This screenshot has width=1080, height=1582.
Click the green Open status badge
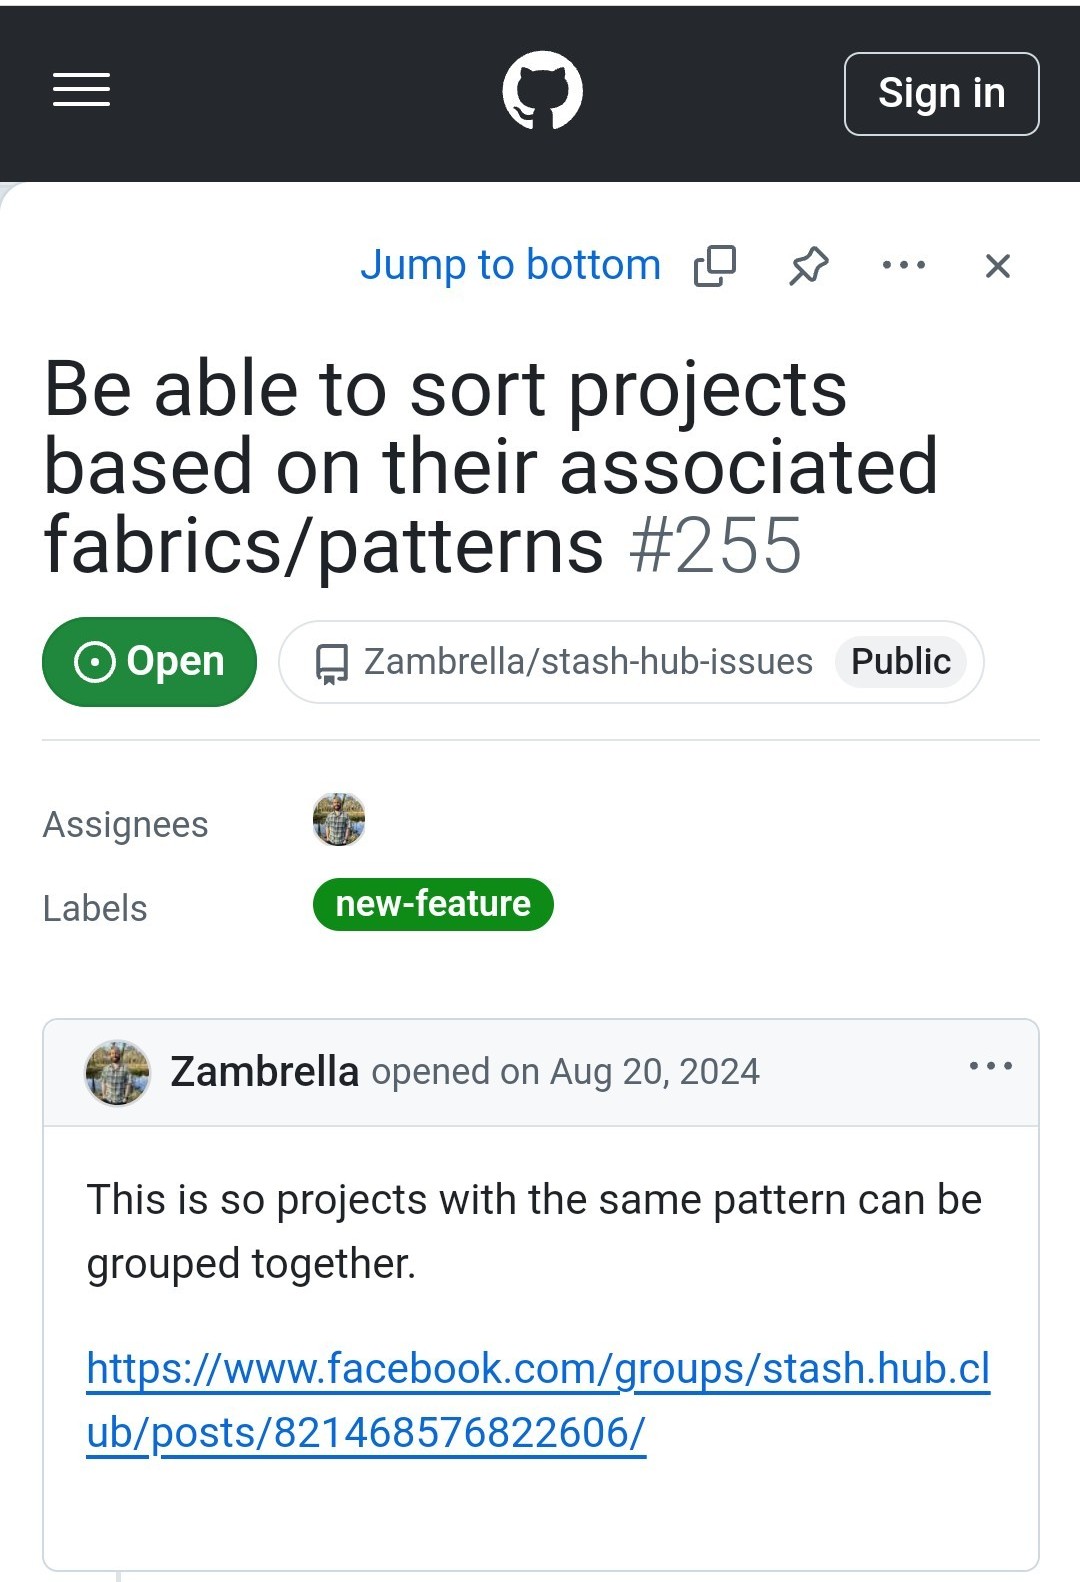pos(149,662)
